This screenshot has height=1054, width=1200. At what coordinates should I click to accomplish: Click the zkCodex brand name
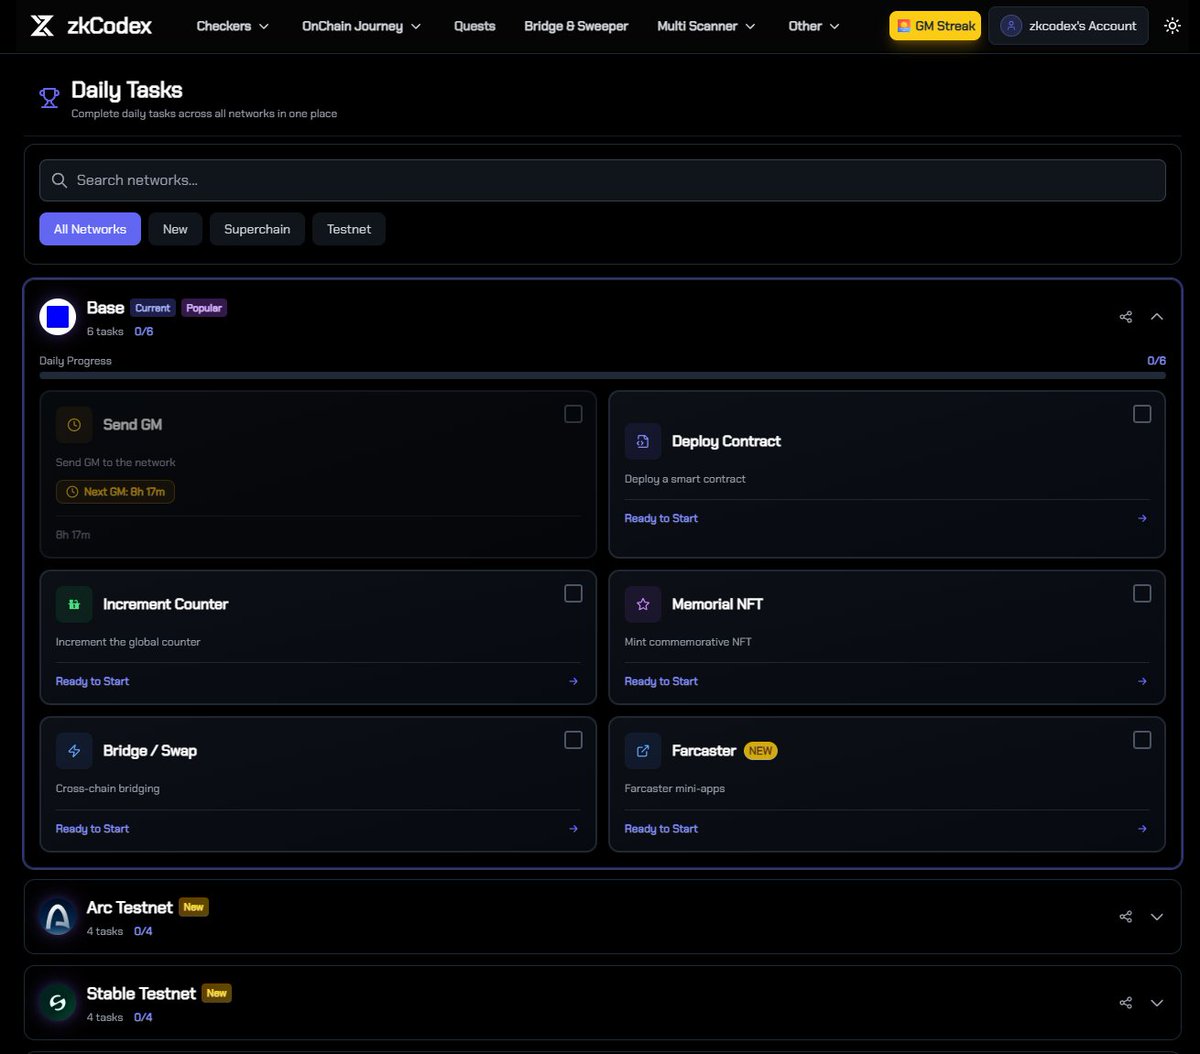click(x=110, y=26)
